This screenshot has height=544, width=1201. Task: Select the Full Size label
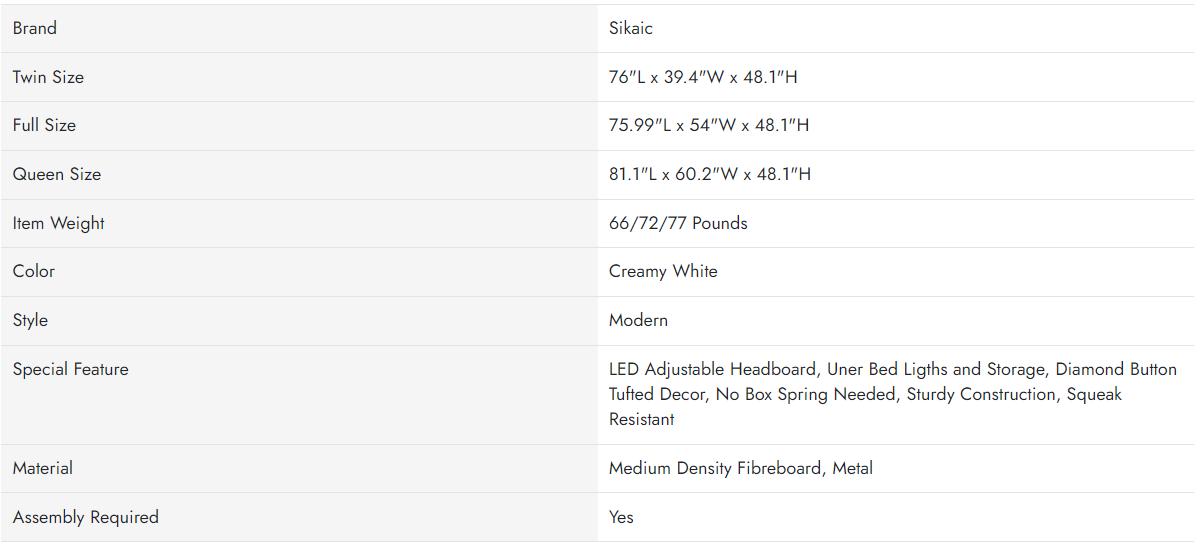44,125
